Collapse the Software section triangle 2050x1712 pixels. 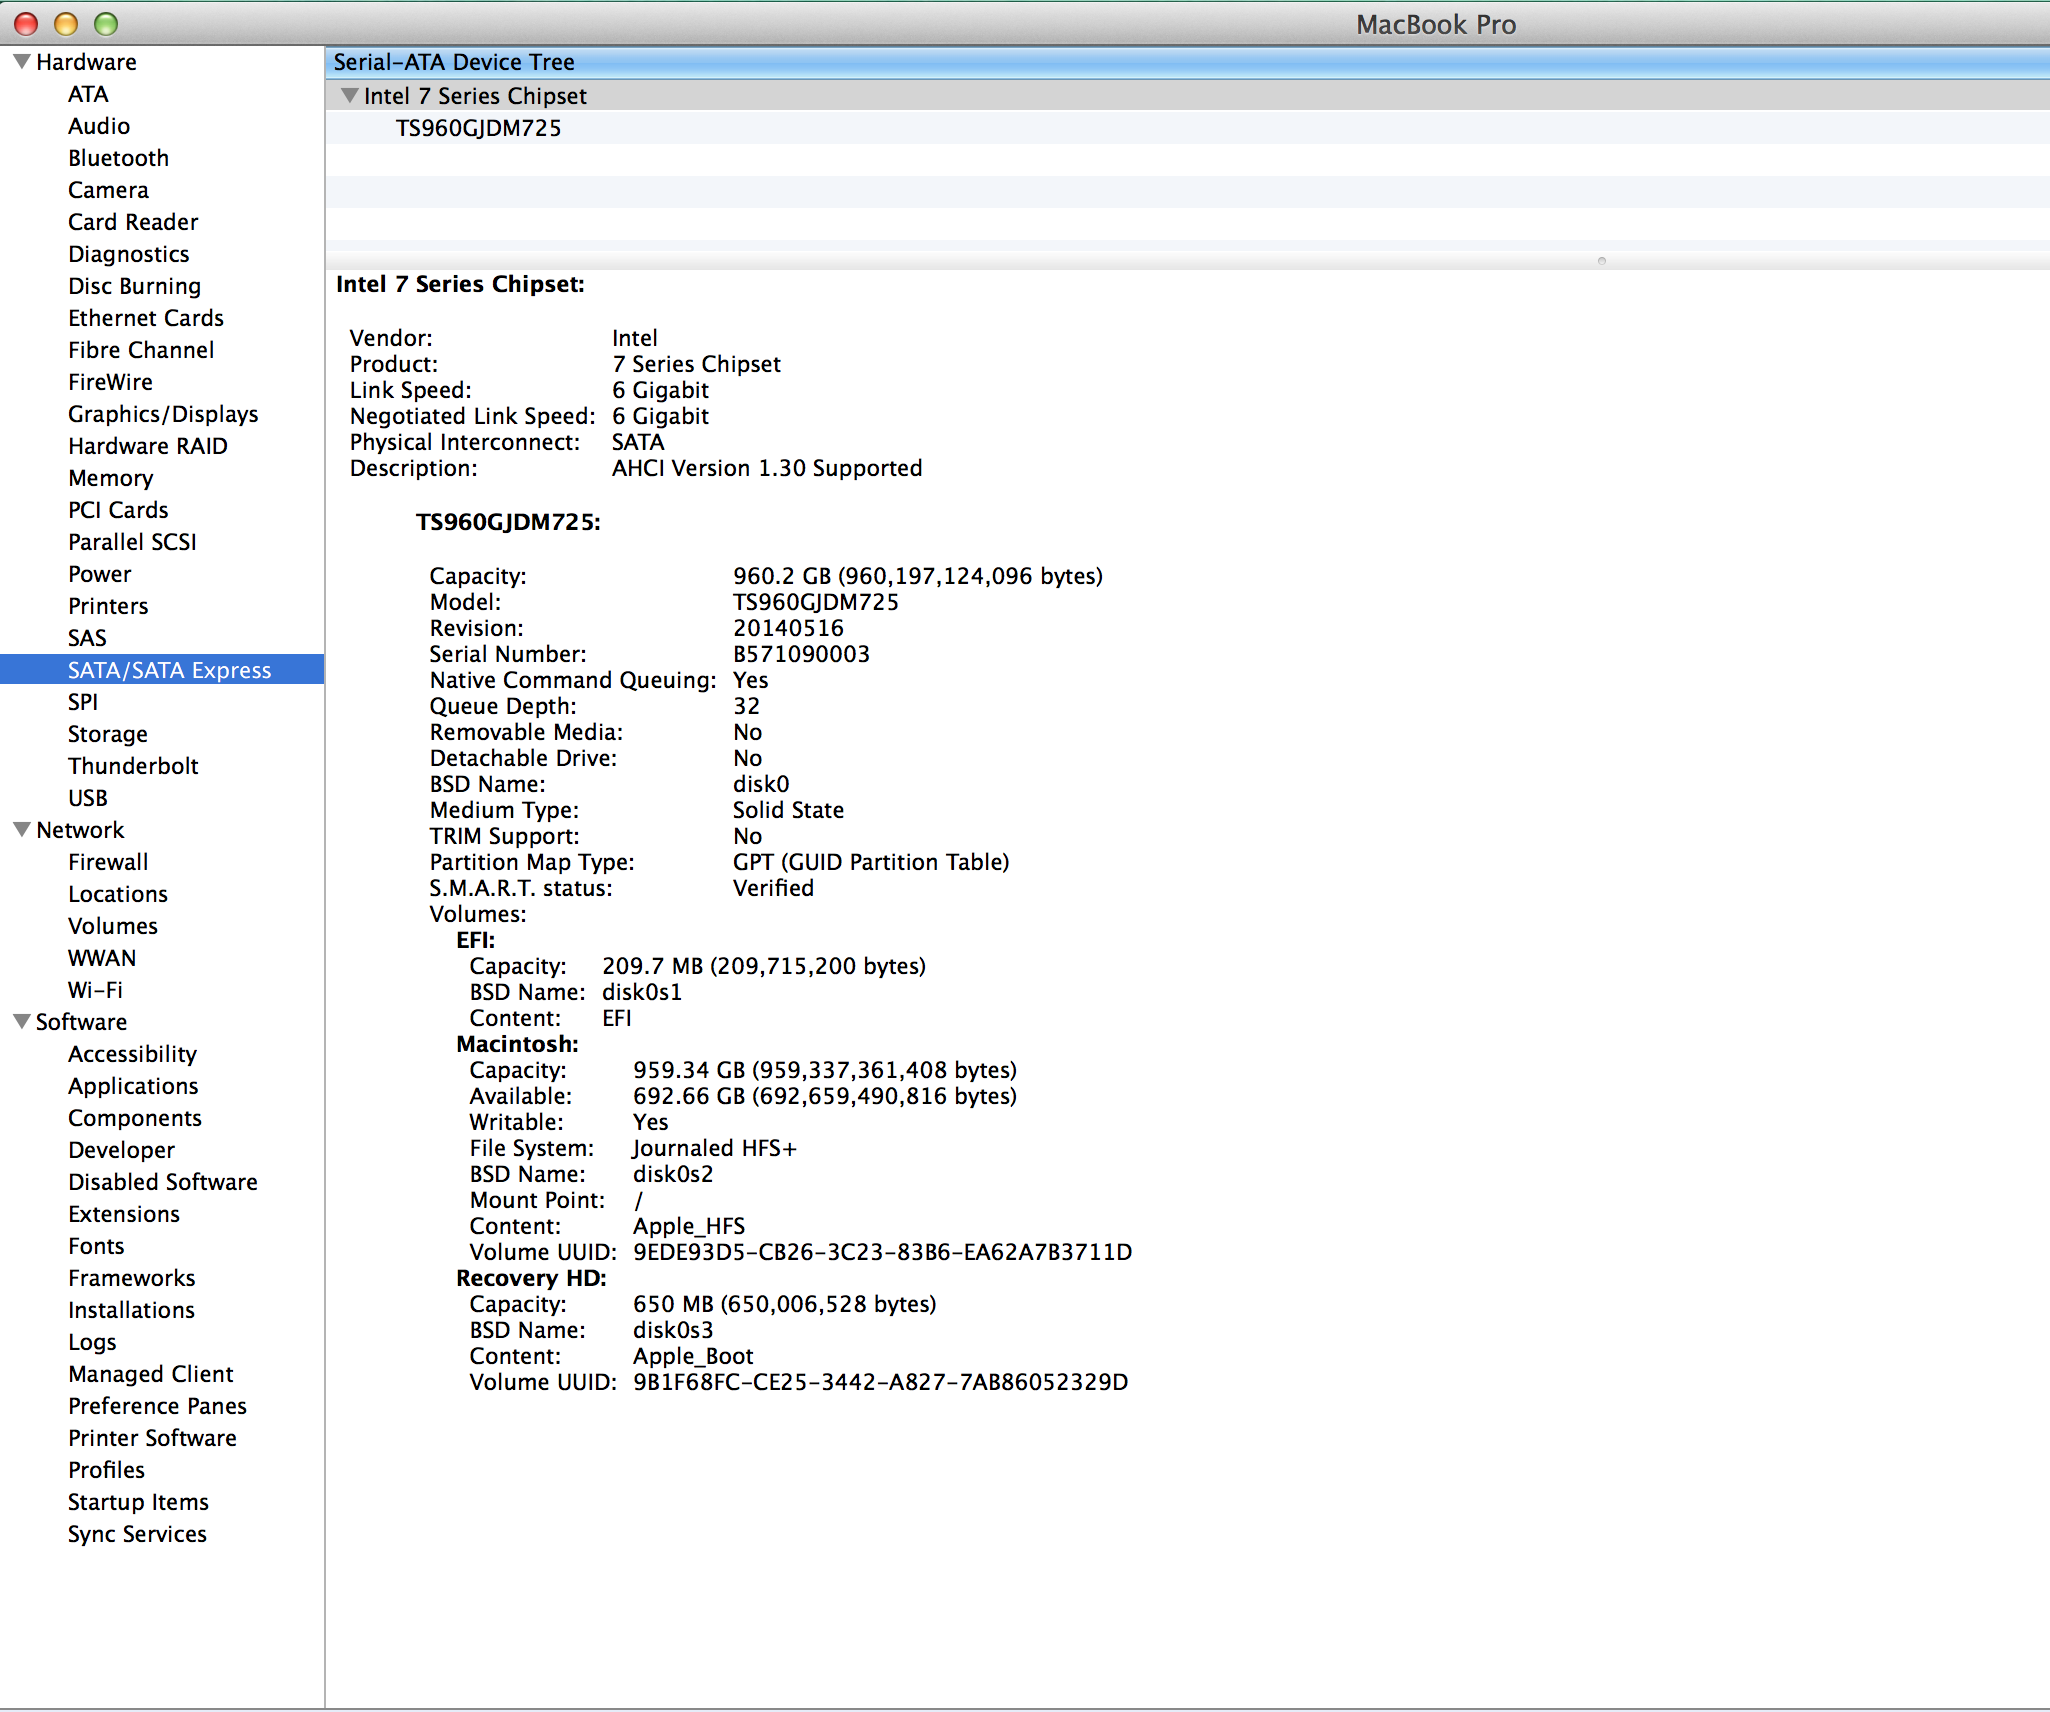click(21, 1022)
